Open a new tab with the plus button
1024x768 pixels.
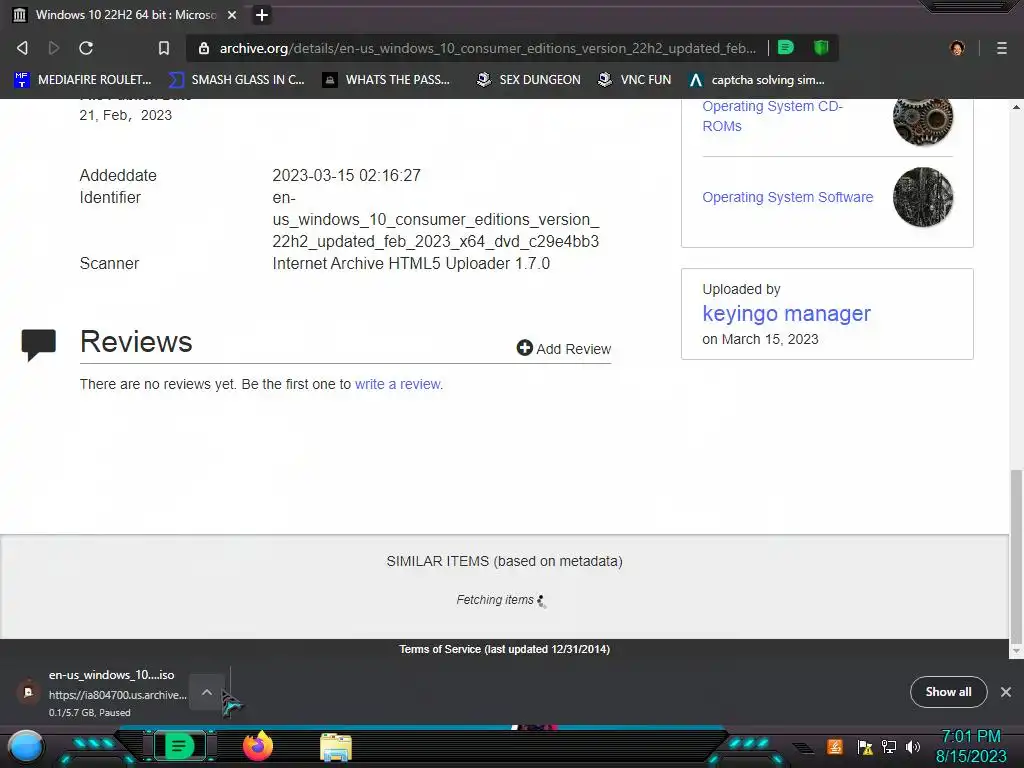pyautogui.click(x=261, y=14)
